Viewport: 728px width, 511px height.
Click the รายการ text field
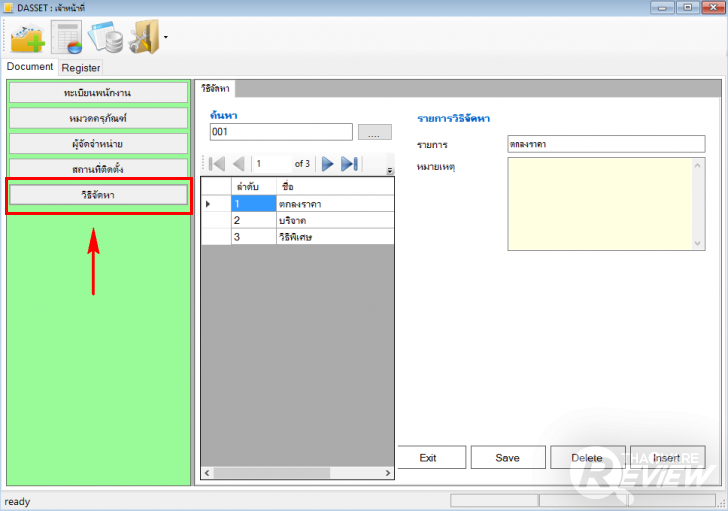tap(606, 144)
